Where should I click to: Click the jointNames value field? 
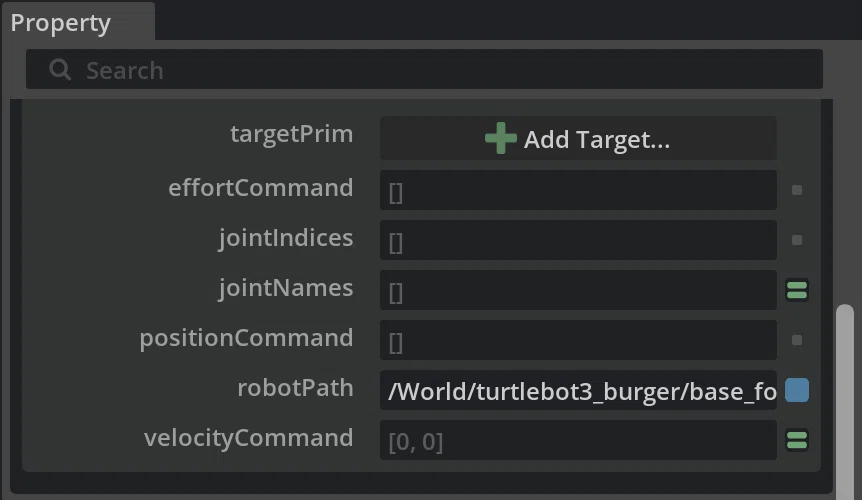point(578,290)
